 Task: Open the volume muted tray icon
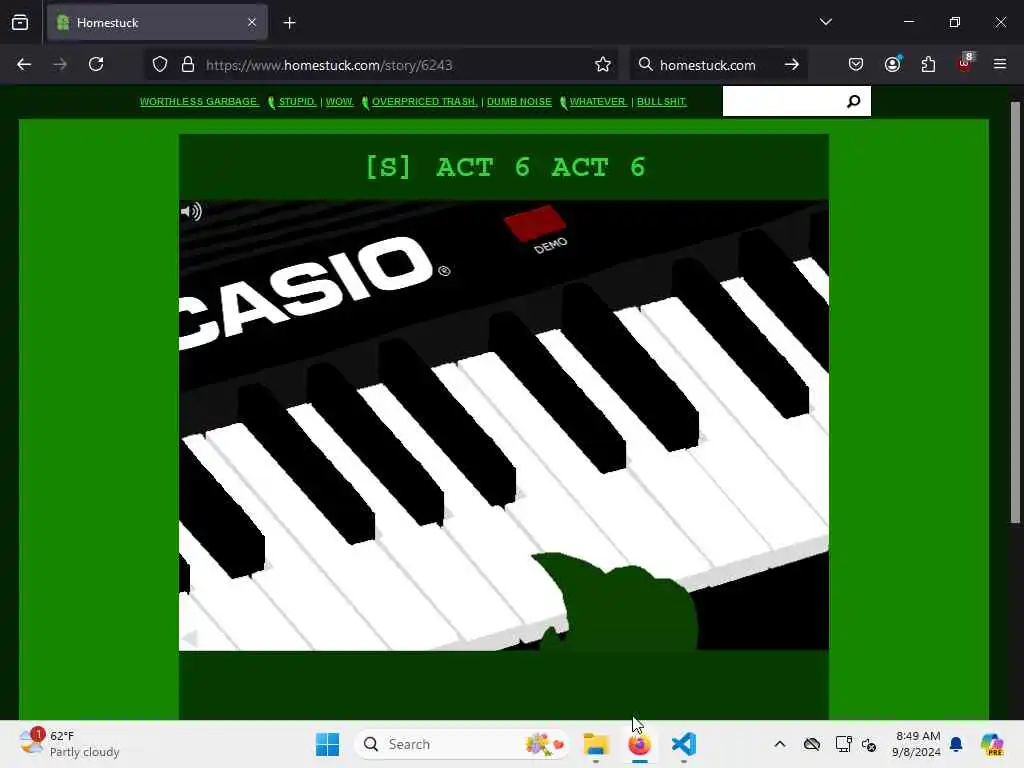point(869,744)
